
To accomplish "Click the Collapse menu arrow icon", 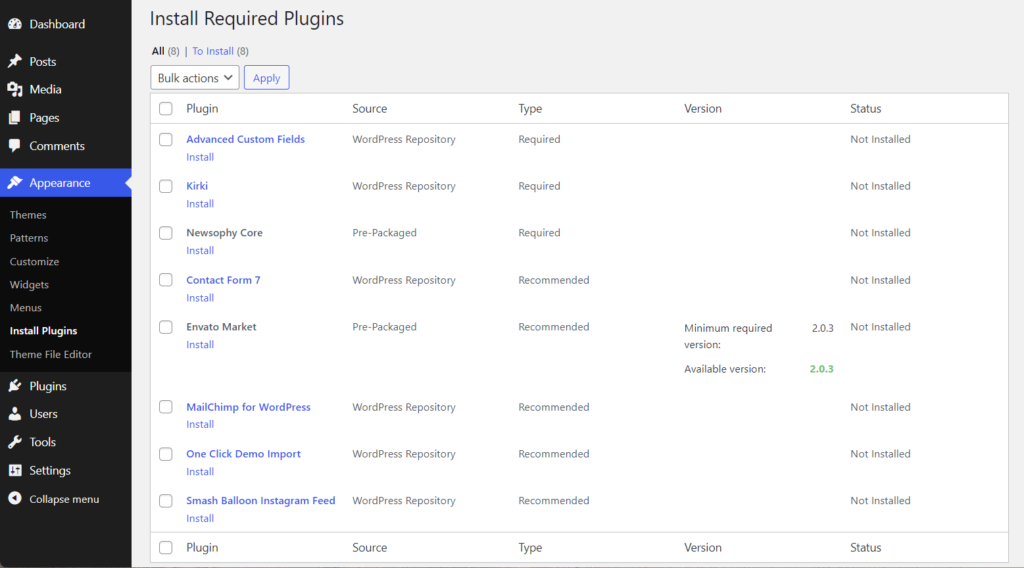I will (x=15, y=499).
